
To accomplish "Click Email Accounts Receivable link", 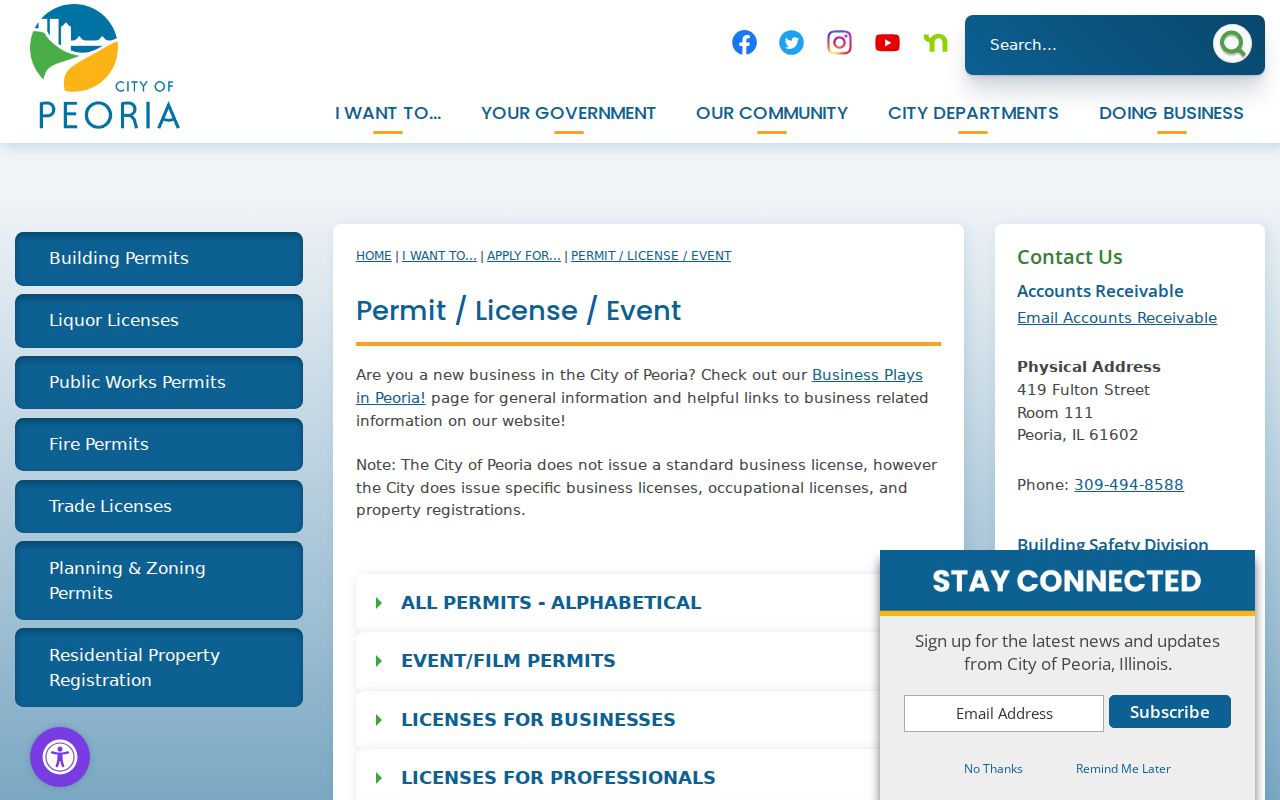I will point(1117,318).
